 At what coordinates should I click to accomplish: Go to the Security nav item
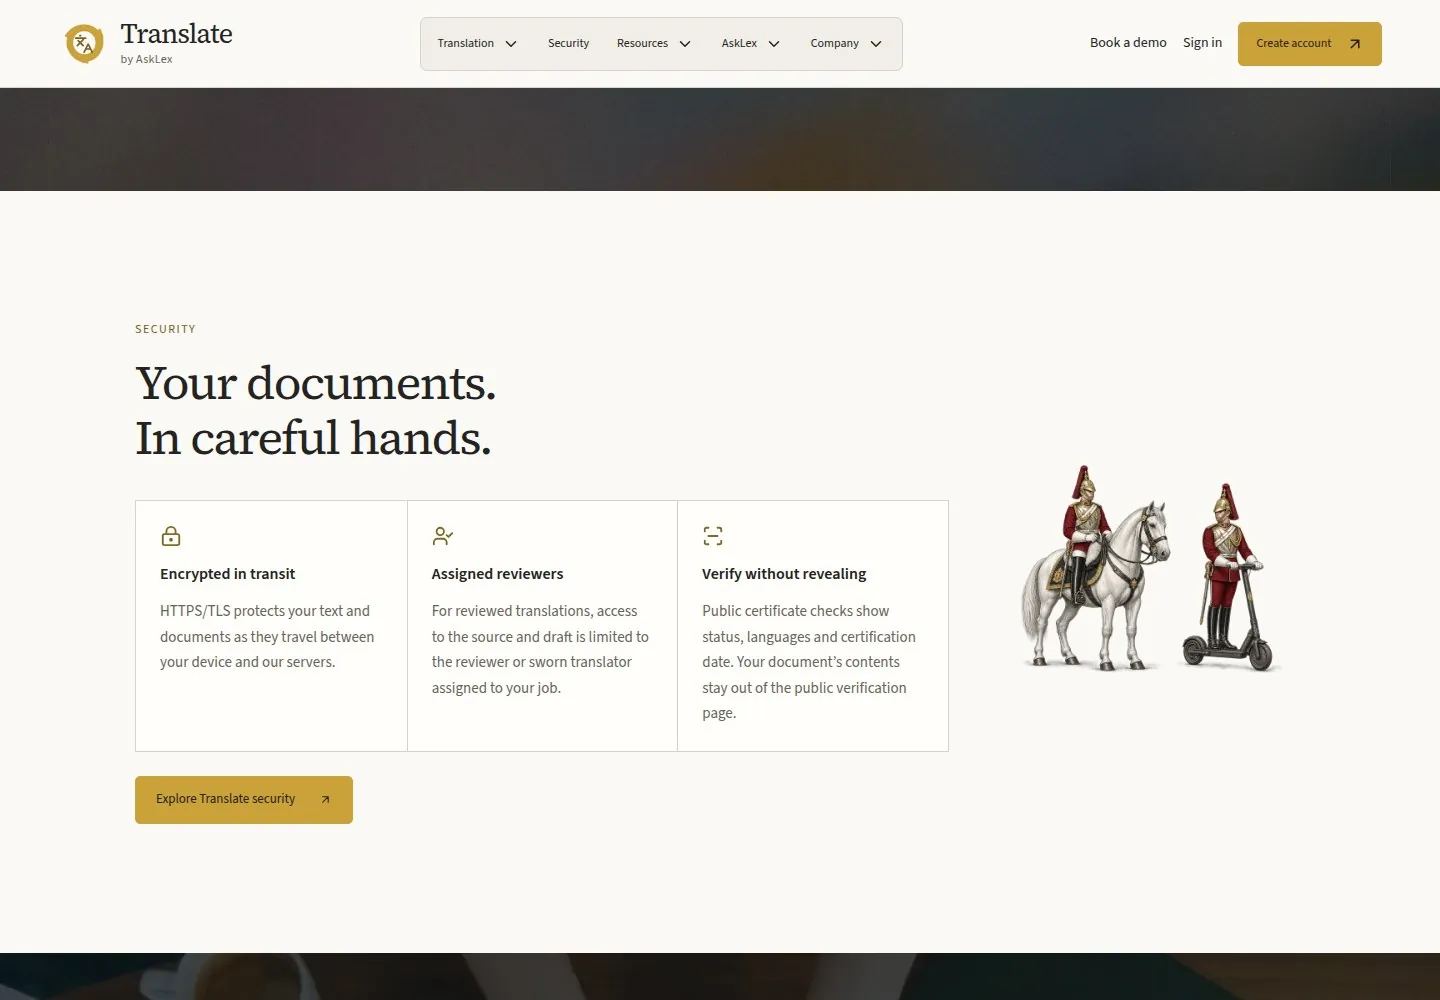click(568, 44)
